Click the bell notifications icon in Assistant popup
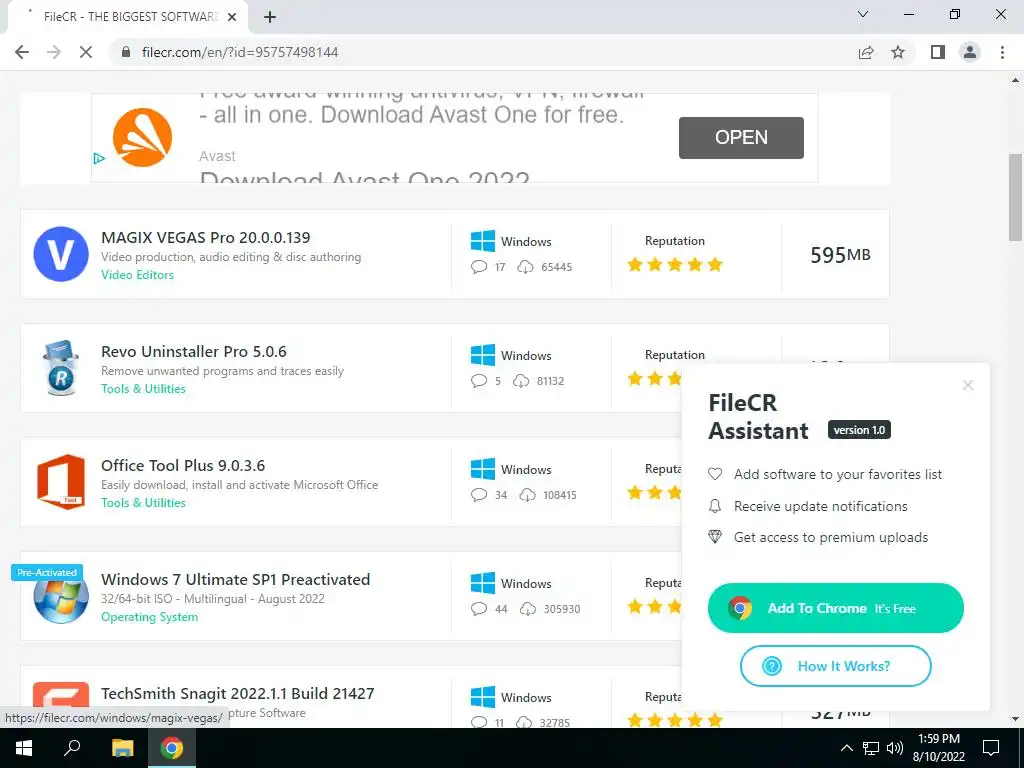 coord(715,506)
